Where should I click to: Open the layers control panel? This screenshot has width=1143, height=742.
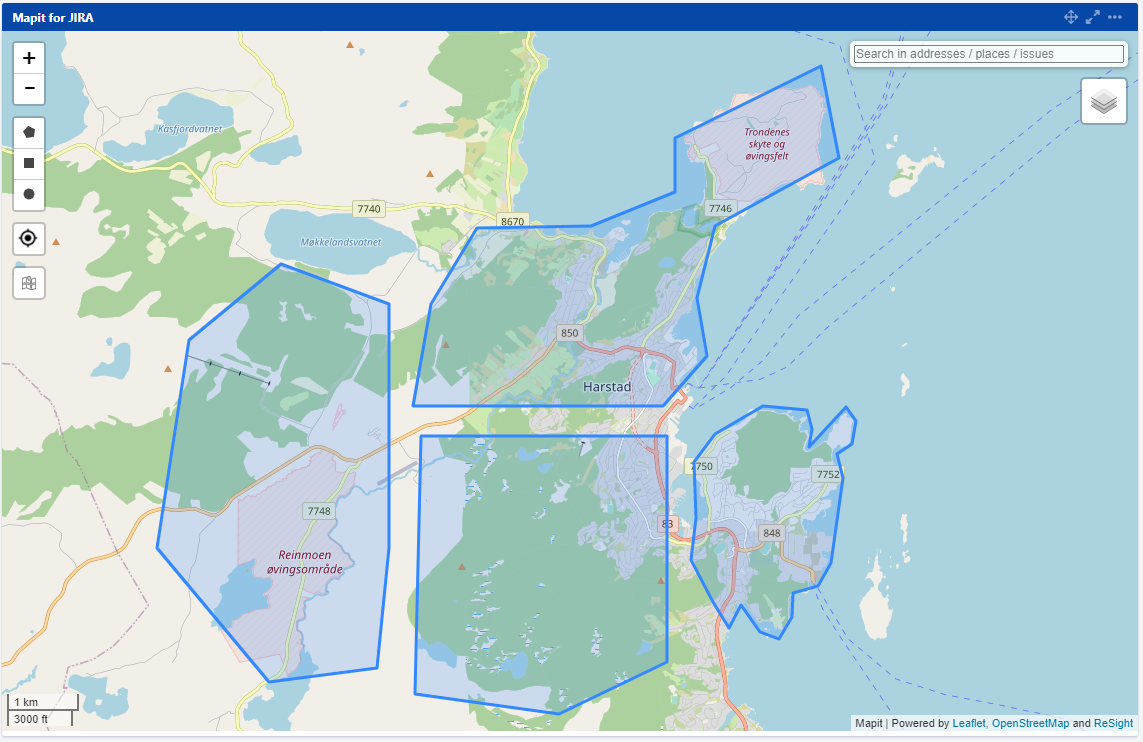[1103, 101]
